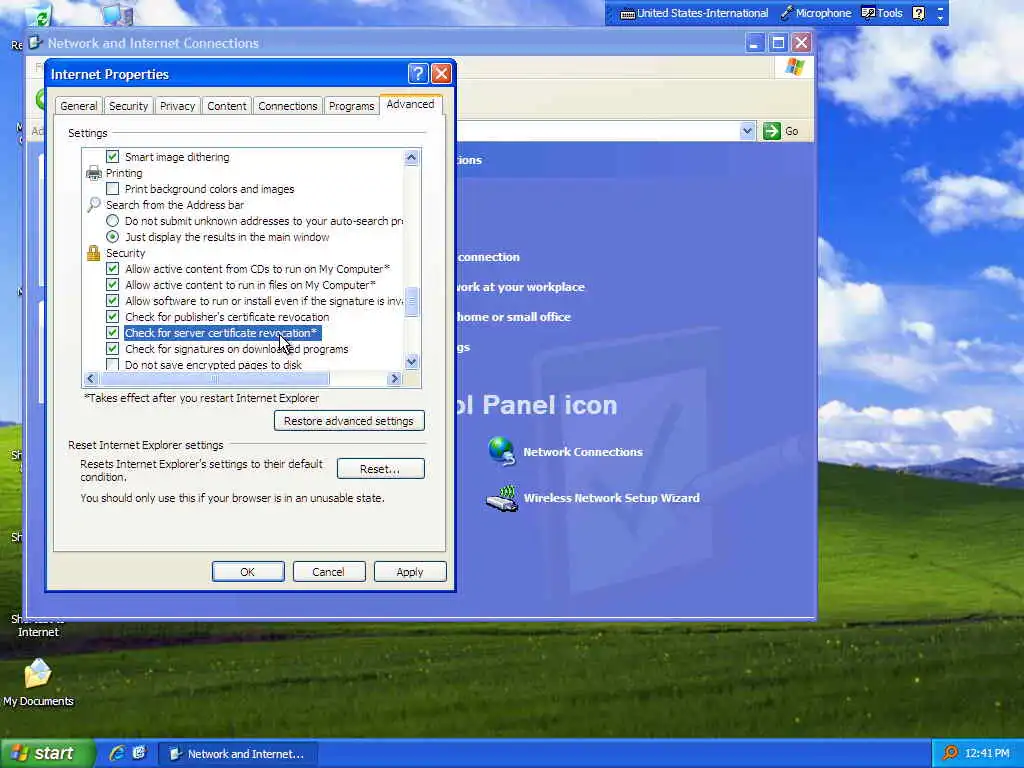Click the Printing category printer icon
The width and height of the screenshot is (1024, 768).
93,173
